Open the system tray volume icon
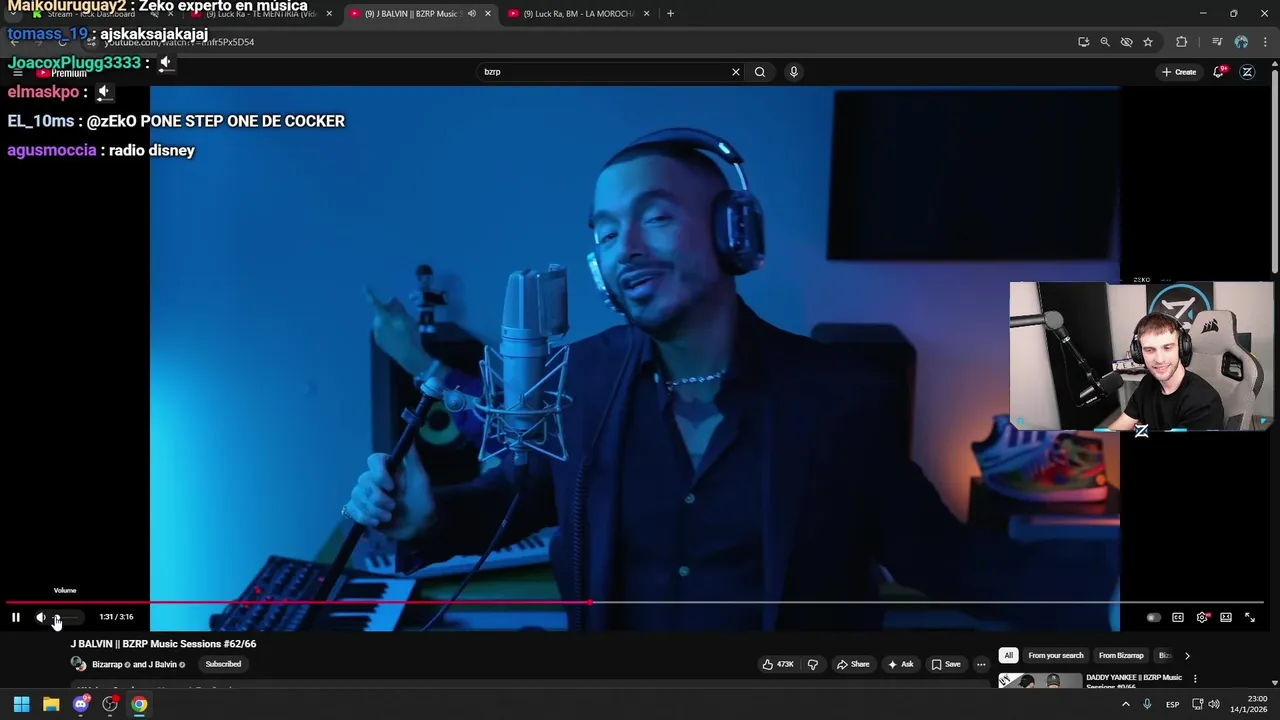 click(x=1213, y=704)
